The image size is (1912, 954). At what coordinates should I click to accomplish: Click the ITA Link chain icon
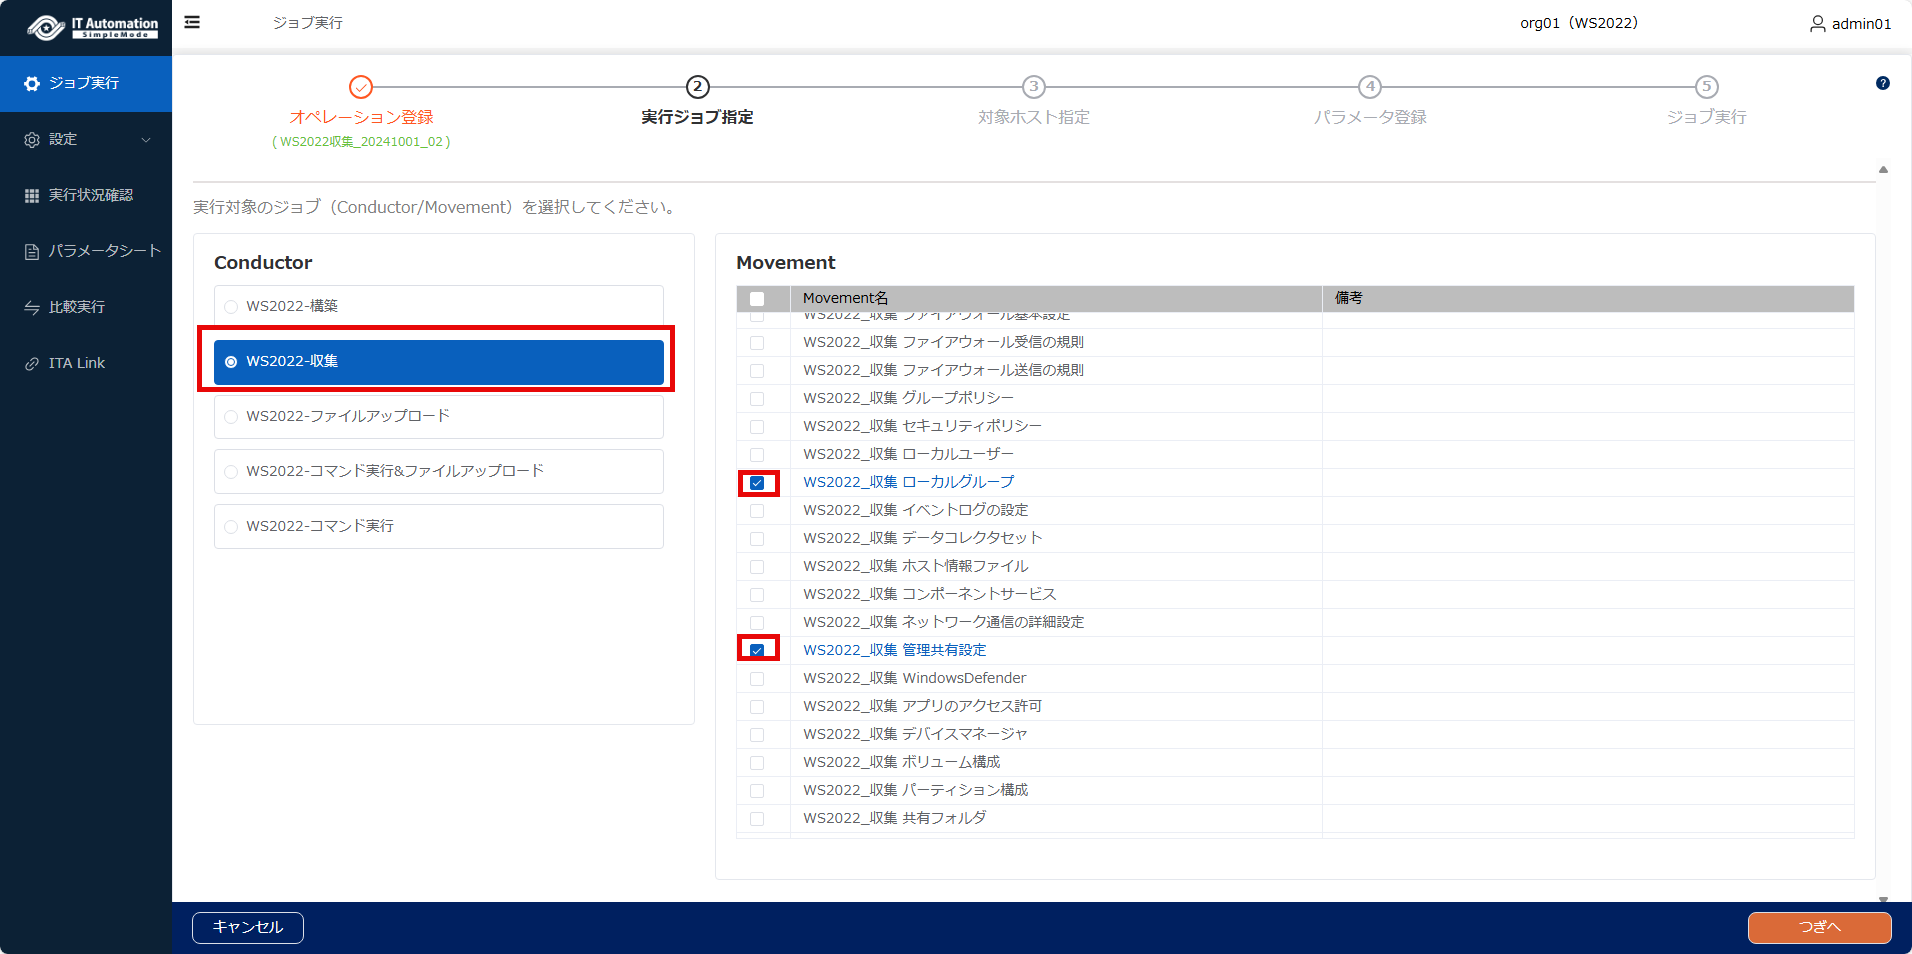coord(32,364)
